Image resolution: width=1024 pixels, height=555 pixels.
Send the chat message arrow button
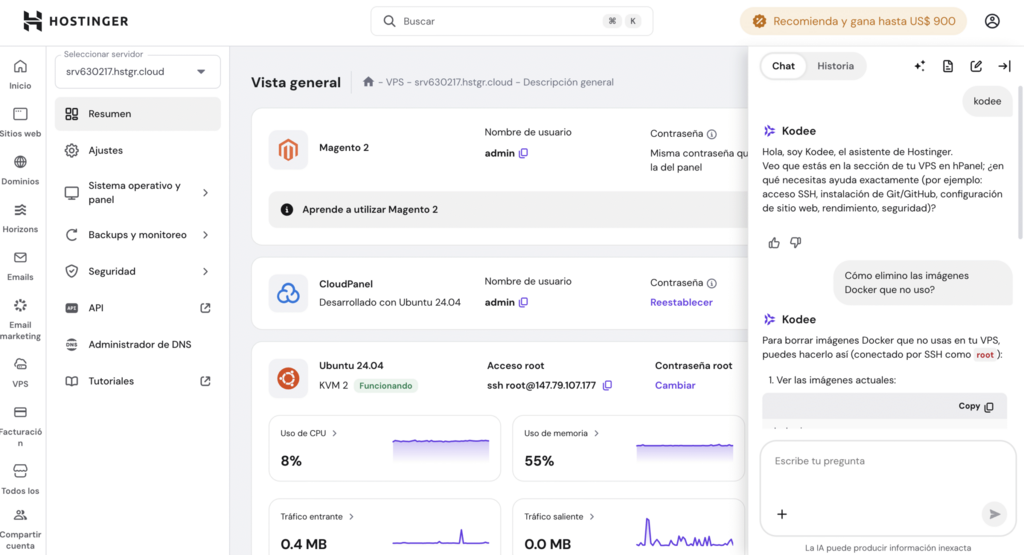[x=994, y=515]
